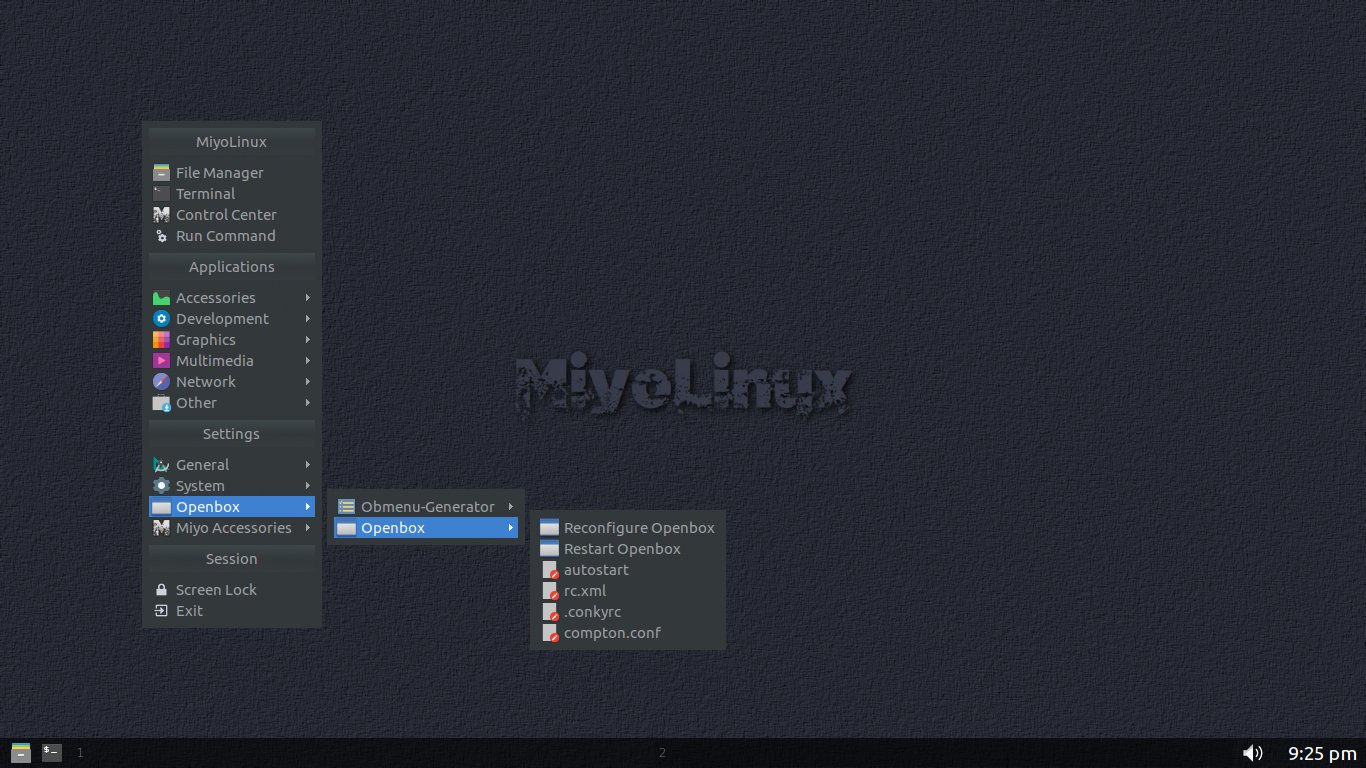This screenshot has height=768, width=1366.
Task: Launch the Terminal via its menu icon
Action: (206, 193)
